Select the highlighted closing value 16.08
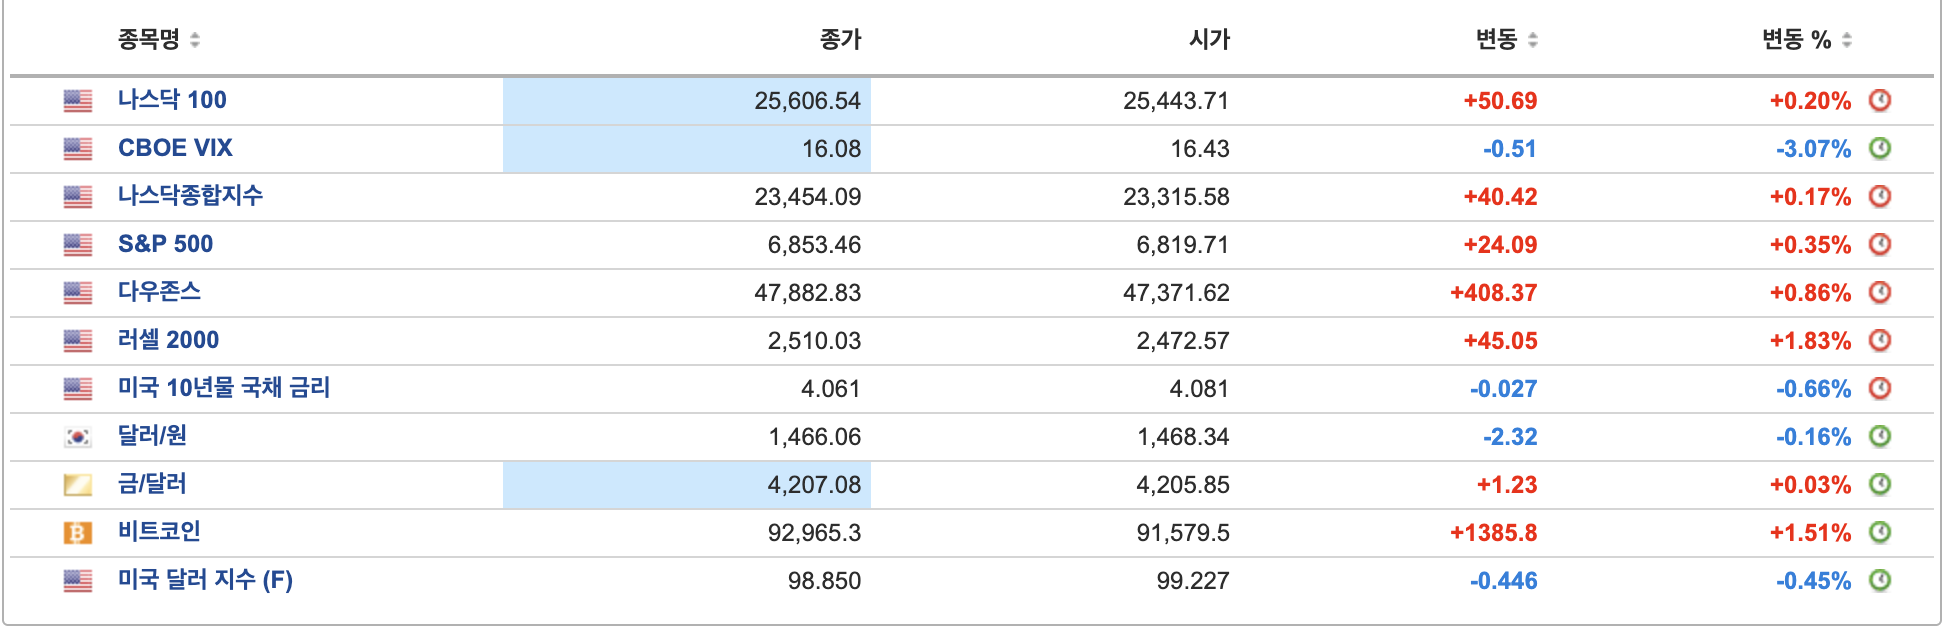This screenshot has height=628, width=1946. pyautogui.click(x=831, y=149)
